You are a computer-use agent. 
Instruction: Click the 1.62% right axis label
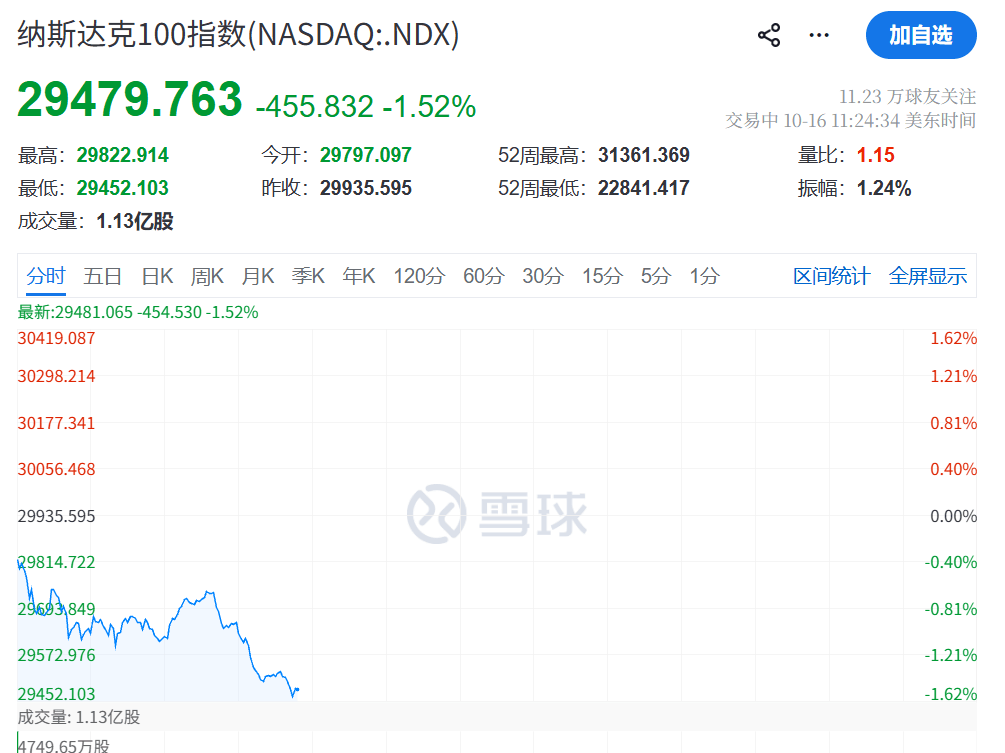click(953, 338)
